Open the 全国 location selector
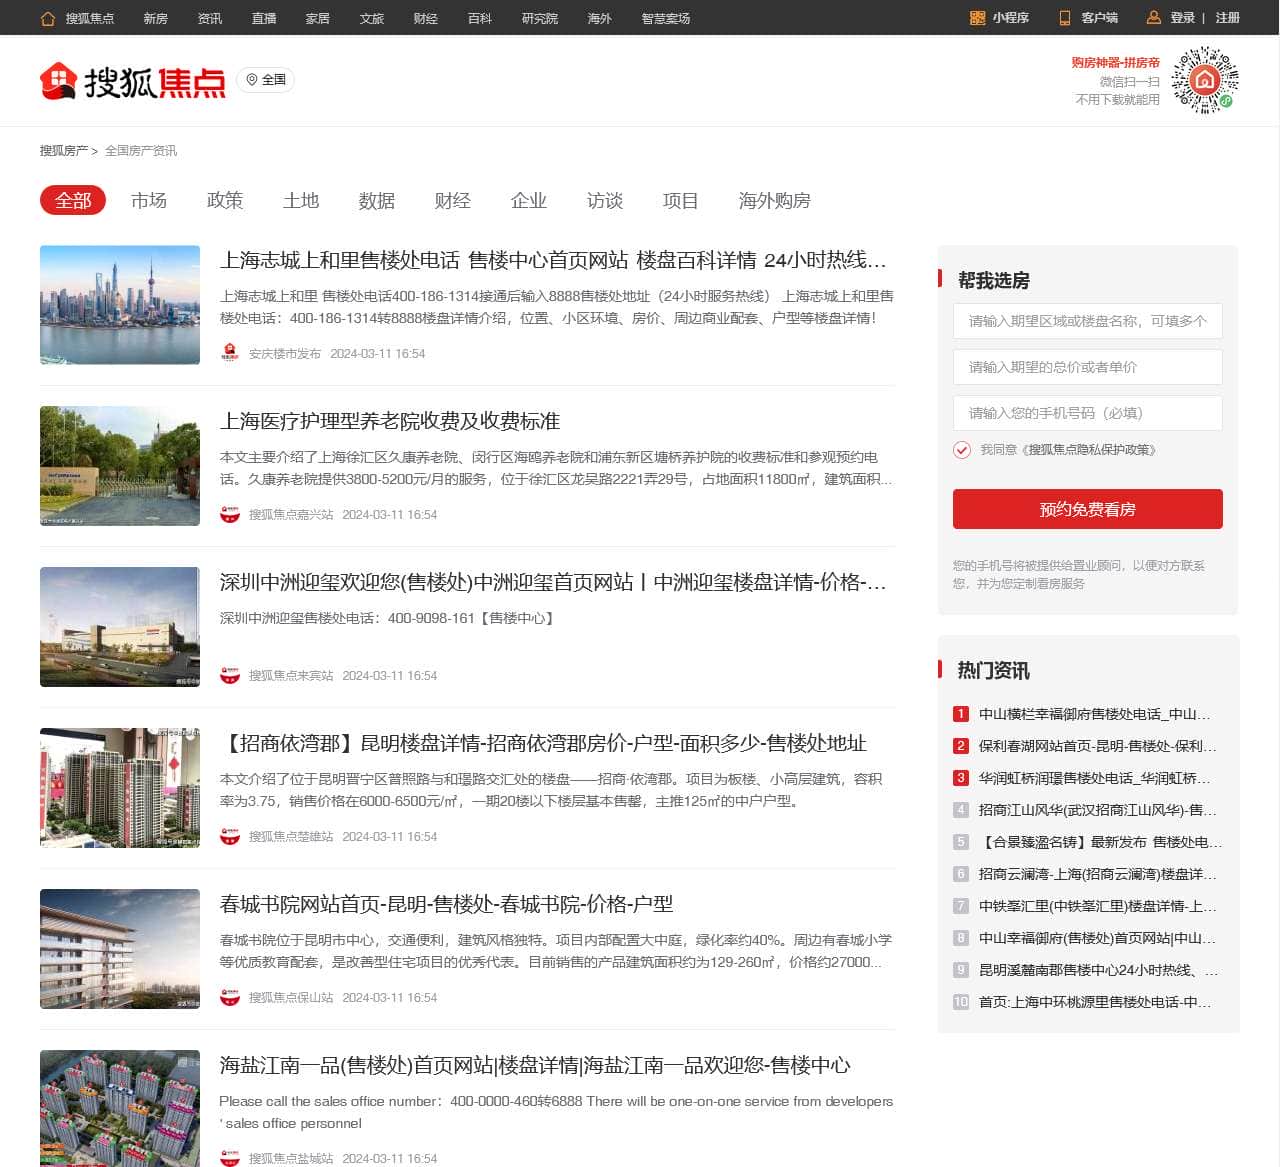 [266, 80]
